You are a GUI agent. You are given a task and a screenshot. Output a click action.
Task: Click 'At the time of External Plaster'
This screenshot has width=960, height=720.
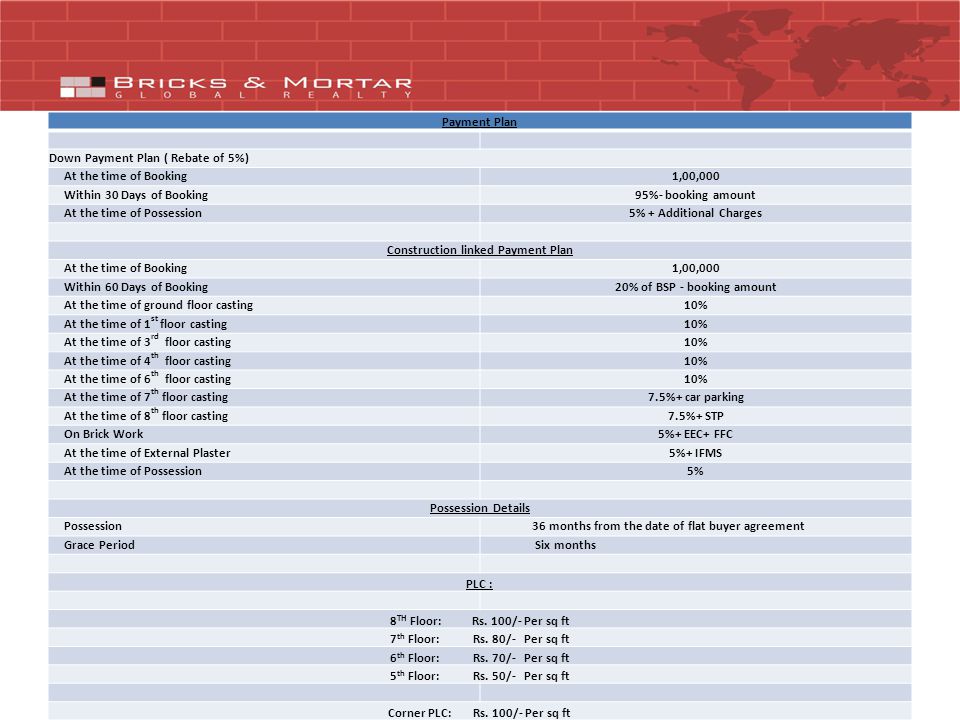pos(147,453)
